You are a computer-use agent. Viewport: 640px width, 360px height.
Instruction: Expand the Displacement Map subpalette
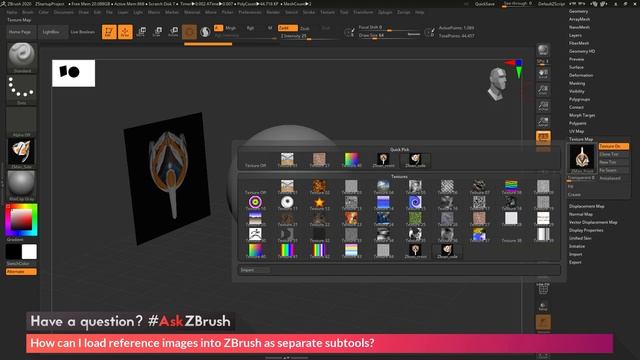(587, 207)
